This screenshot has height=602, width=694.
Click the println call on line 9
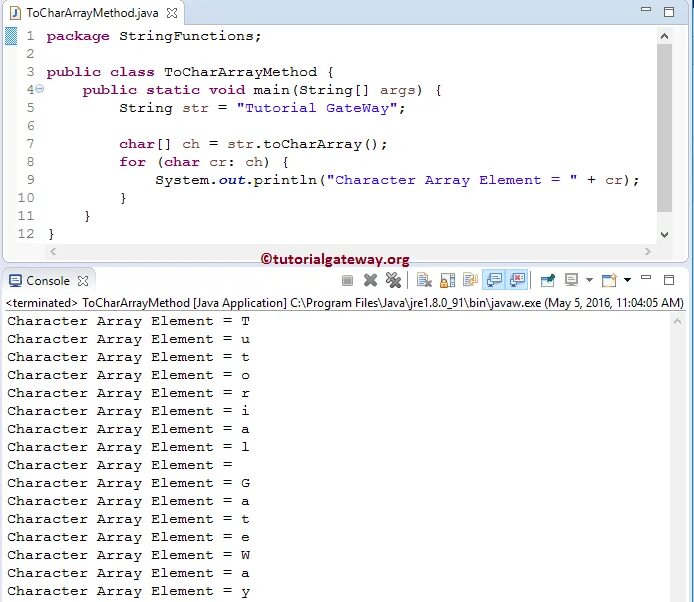tap(285, 180)
